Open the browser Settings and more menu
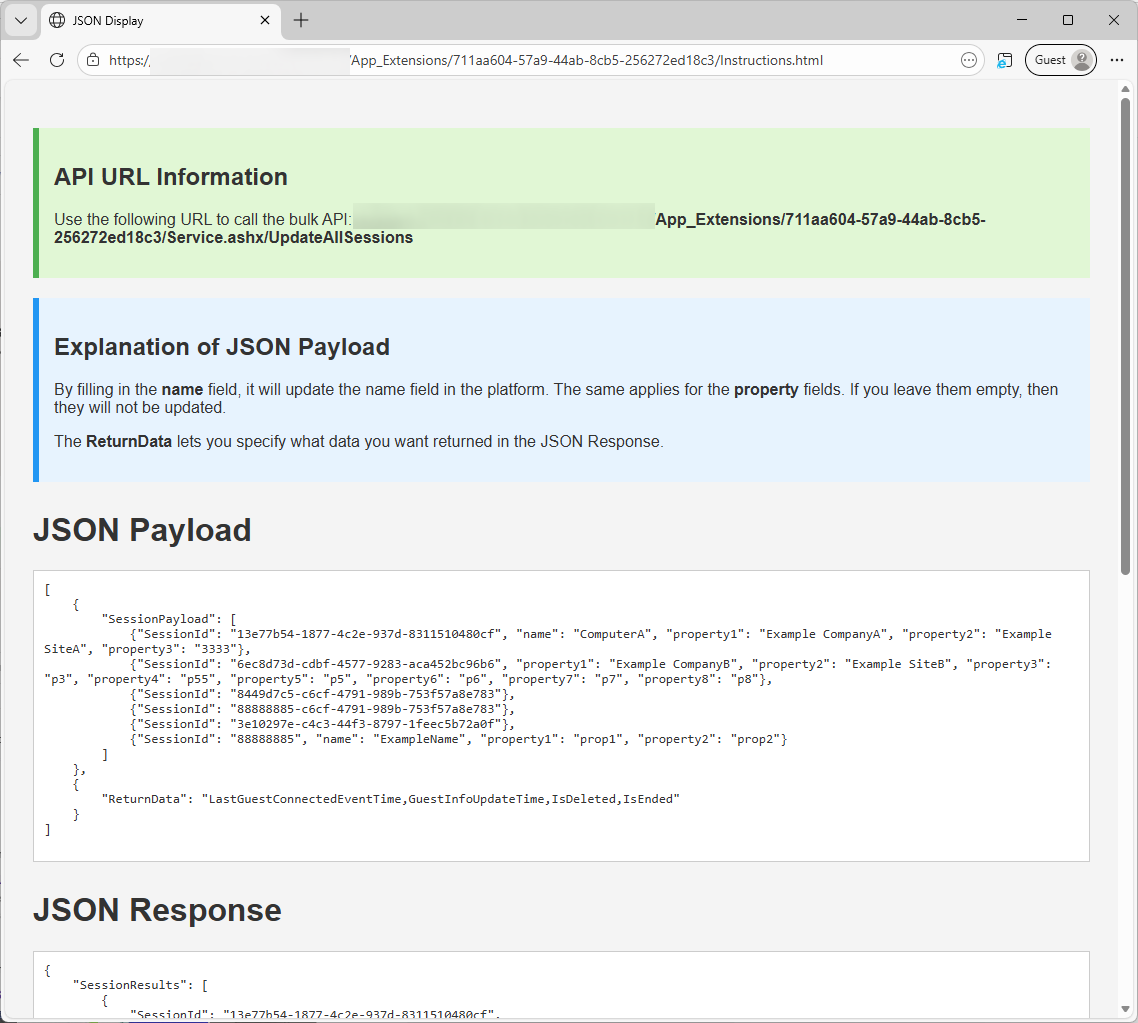The height and width of the screenshot is (1023, 1138). [x=1117, y=60]
